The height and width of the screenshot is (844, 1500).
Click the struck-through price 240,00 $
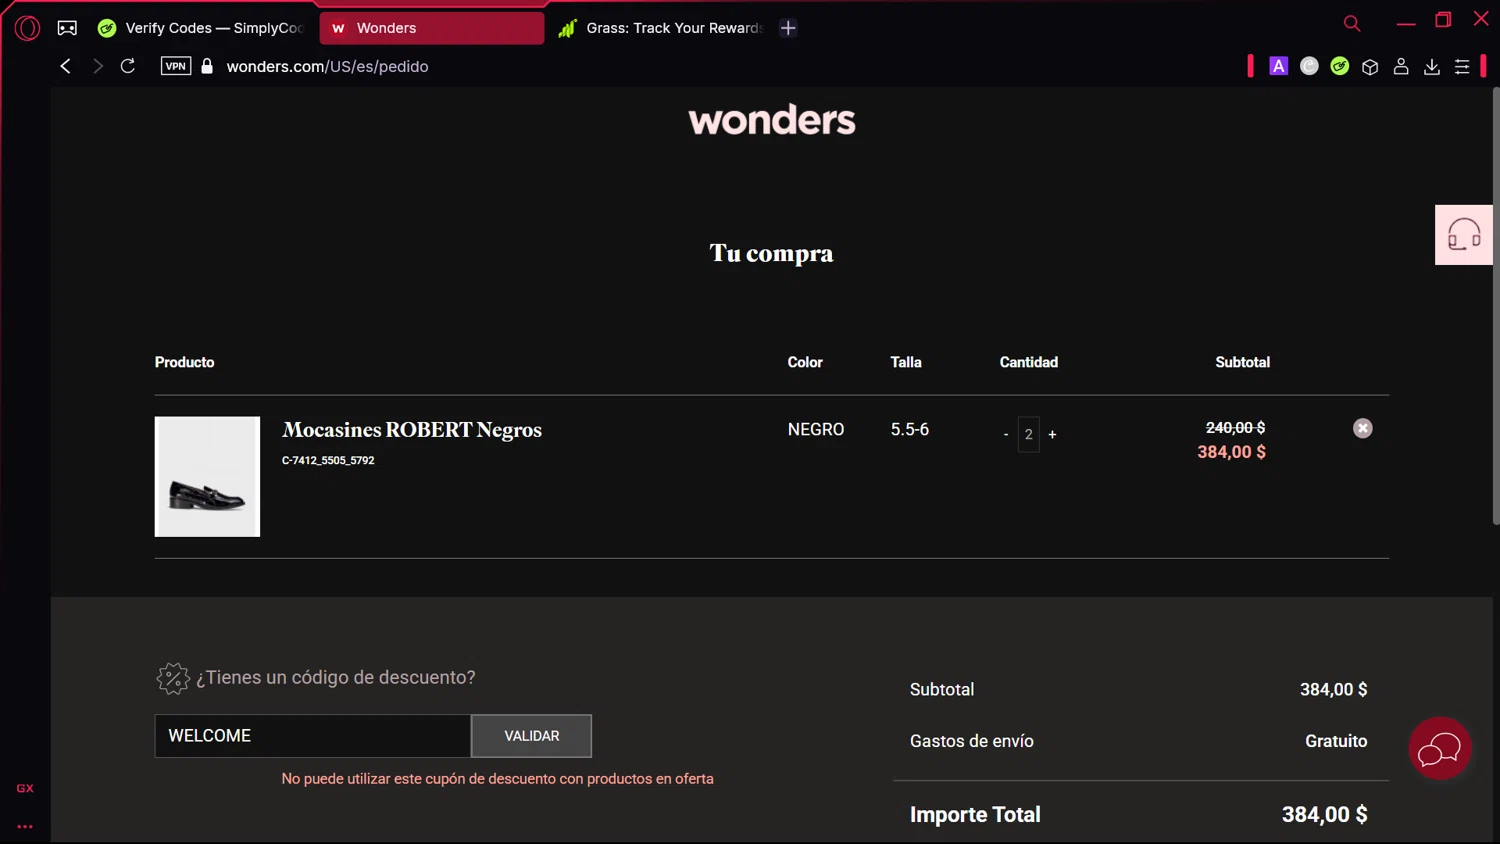click(1235, 427)
